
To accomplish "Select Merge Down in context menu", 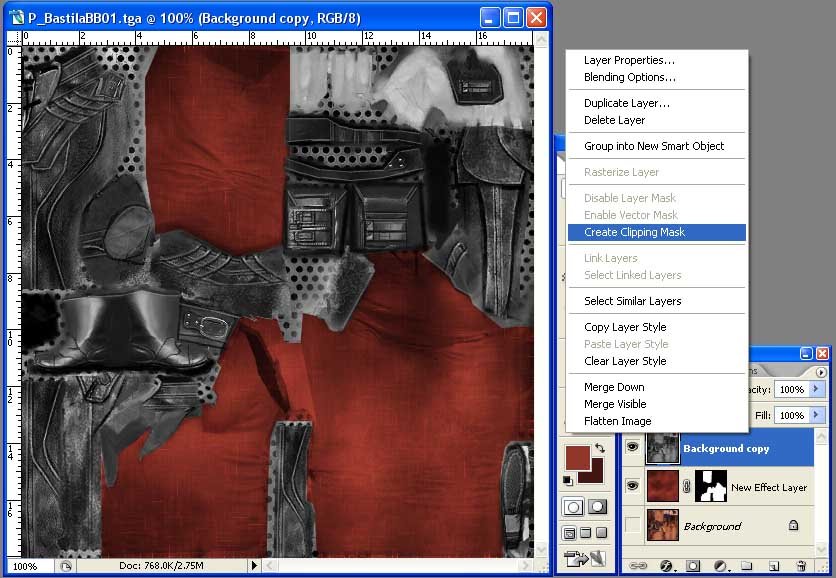I will point(614,387).
